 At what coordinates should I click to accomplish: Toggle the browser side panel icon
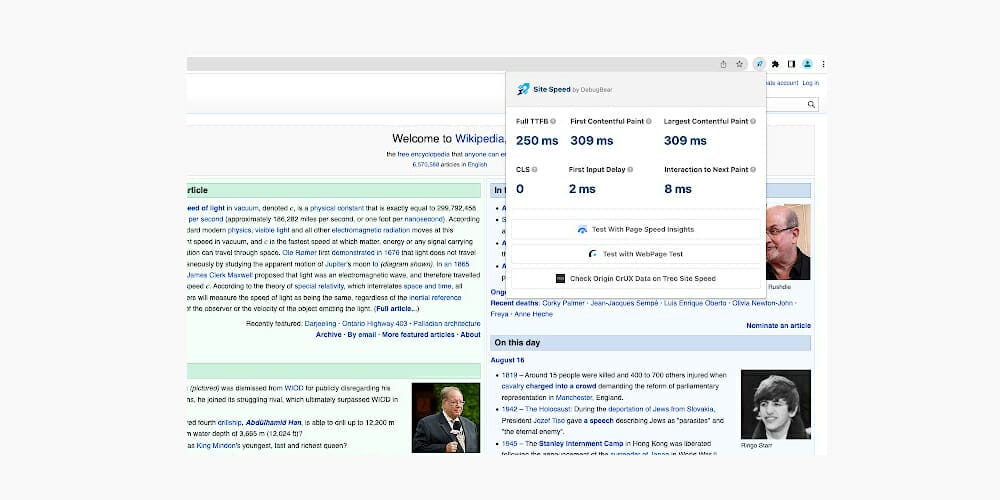click(791, 64)
